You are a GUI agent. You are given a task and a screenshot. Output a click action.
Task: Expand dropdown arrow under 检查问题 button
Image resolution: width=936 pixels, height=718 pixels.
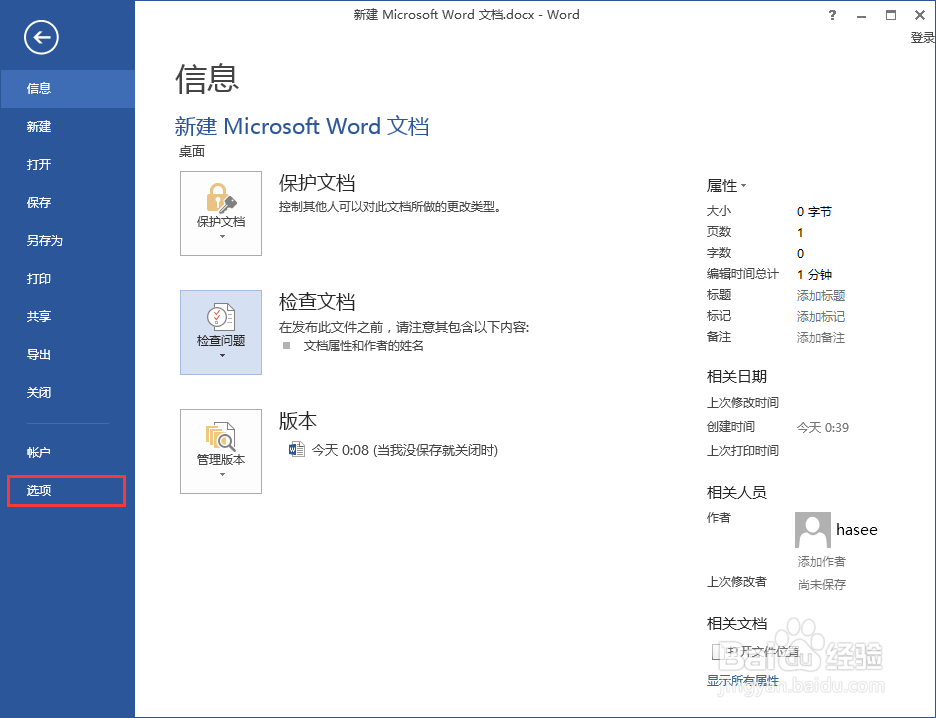click(x=222, y=356)
